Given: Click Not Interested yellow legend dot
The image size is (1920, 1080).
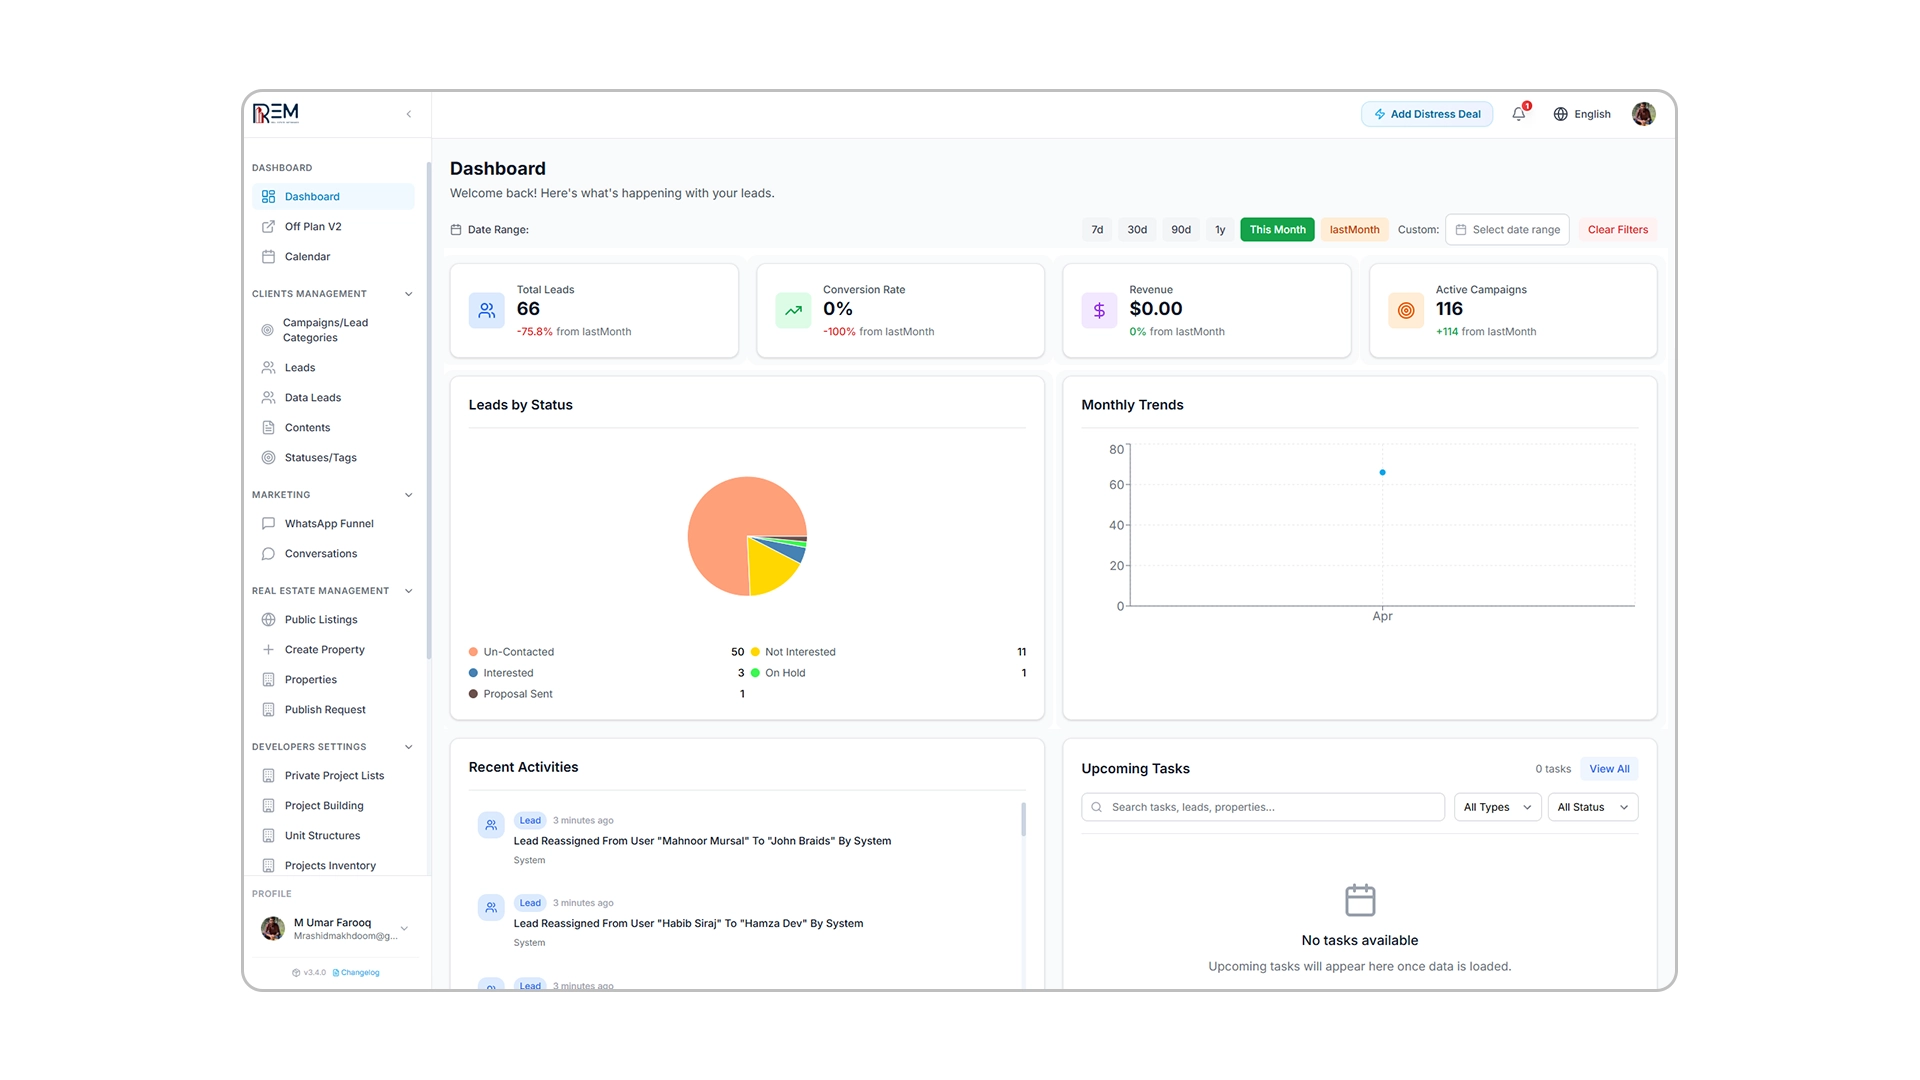Looking at the screenshot, I should point(755,652).
